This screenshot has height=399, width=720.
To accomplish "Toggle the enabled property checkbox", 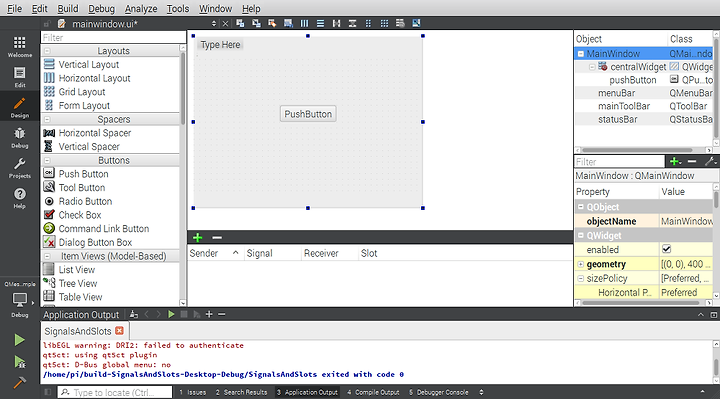I will click(x=666, y=249).
